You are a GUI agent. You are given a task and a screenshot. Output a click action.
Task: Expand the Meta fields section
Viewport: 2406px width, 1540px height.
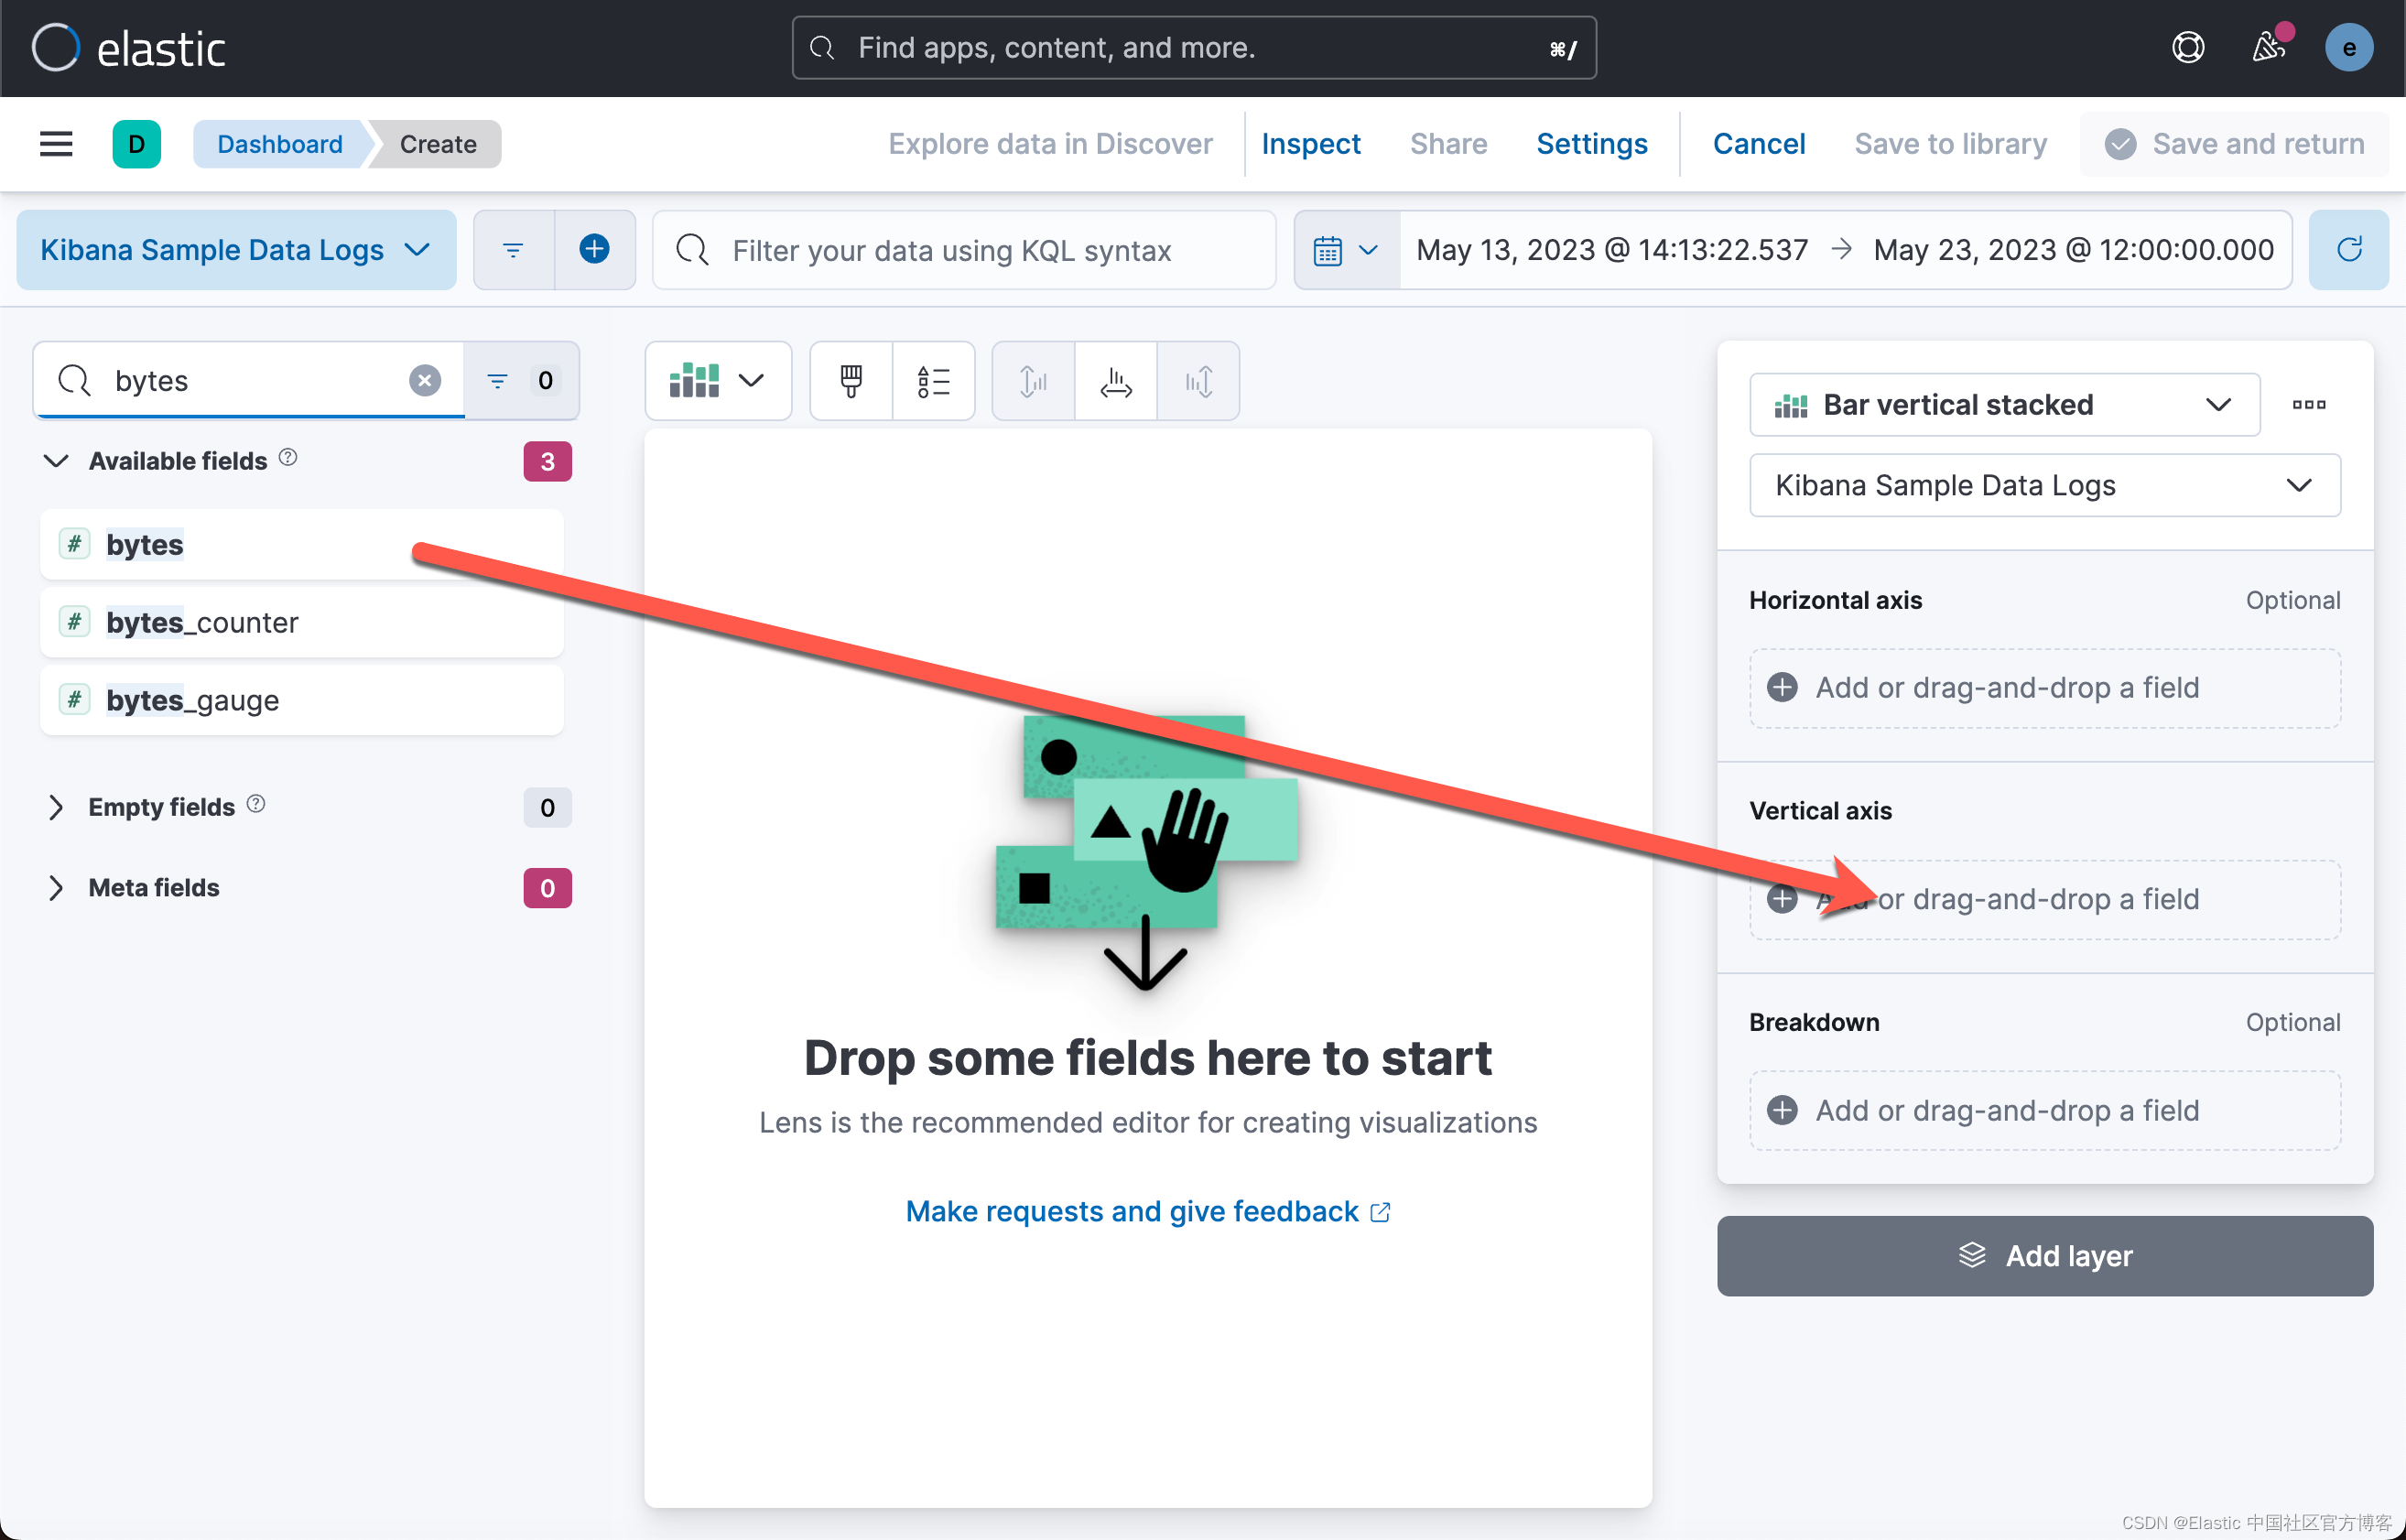point(57,888)
